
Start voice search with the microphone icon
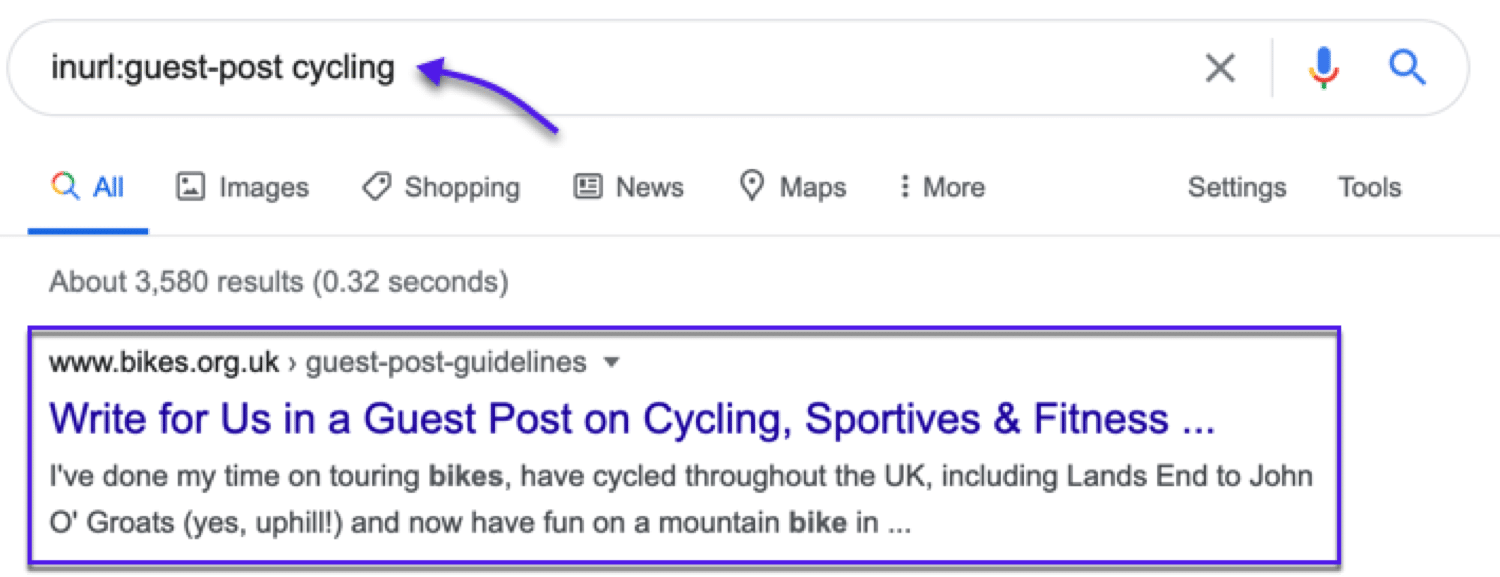pyautogui.click(x=1323, y=68)
